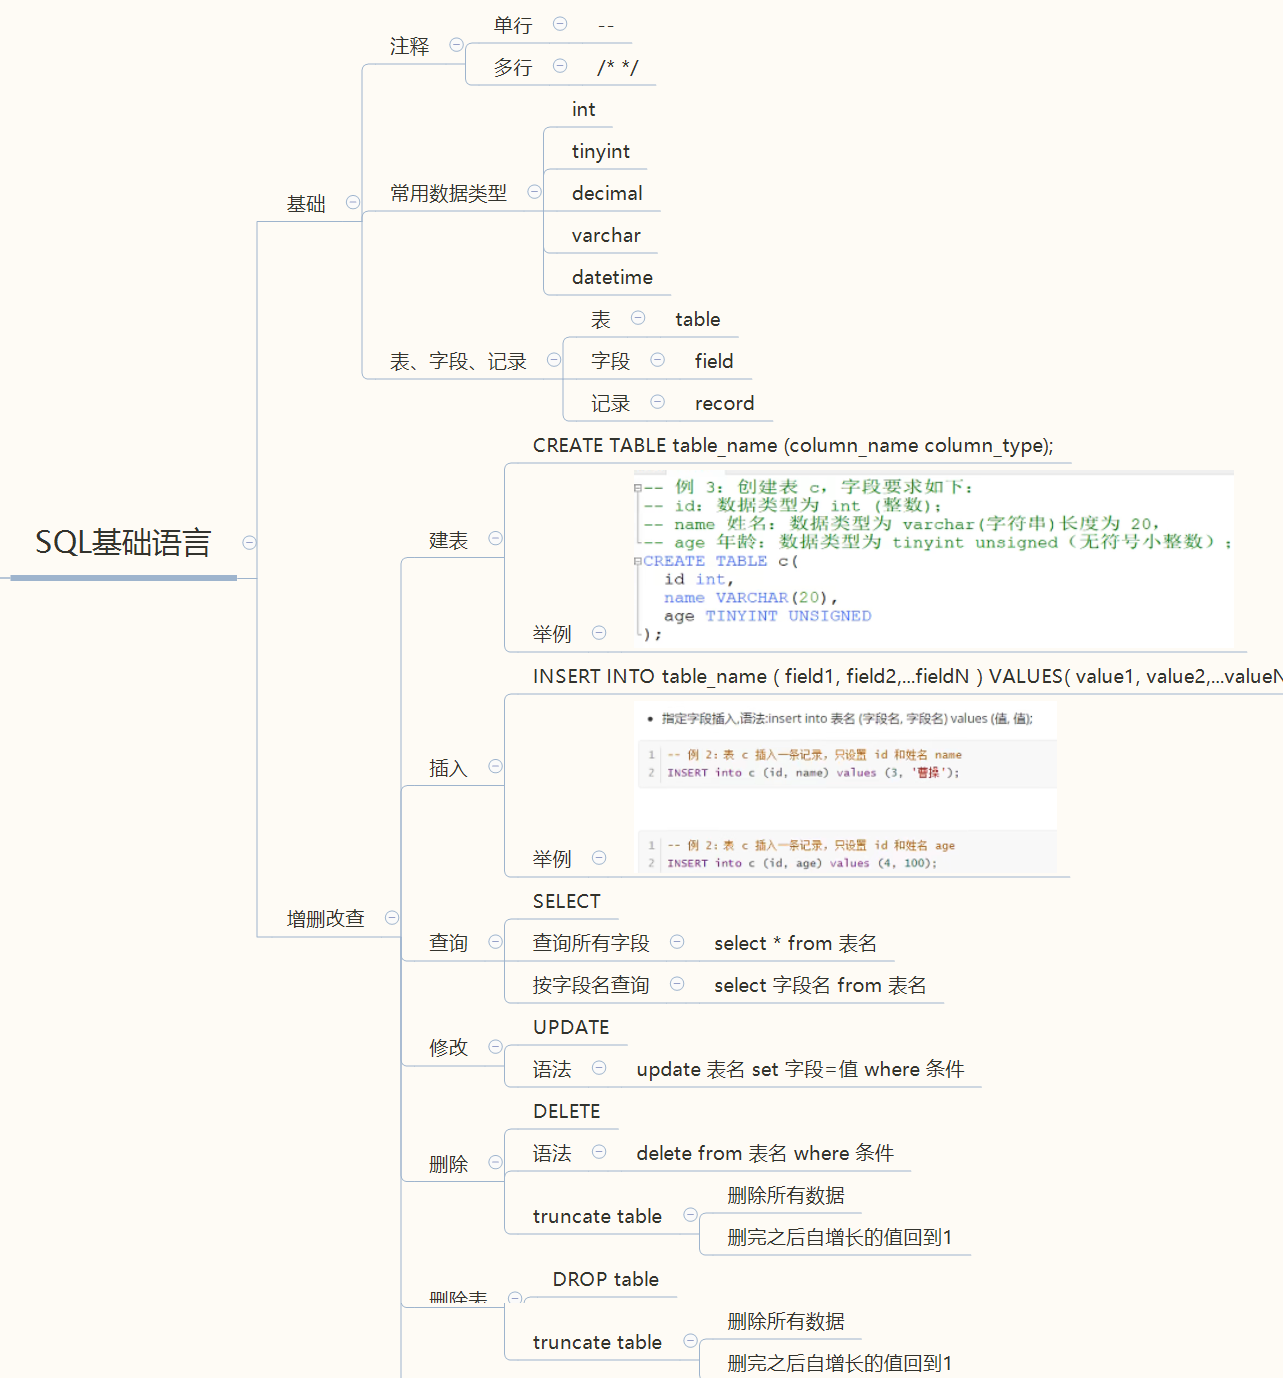Collapse truncate table node under DROP table
Viewport: 1283px width, 1378px height.
tap(690, 1341)
